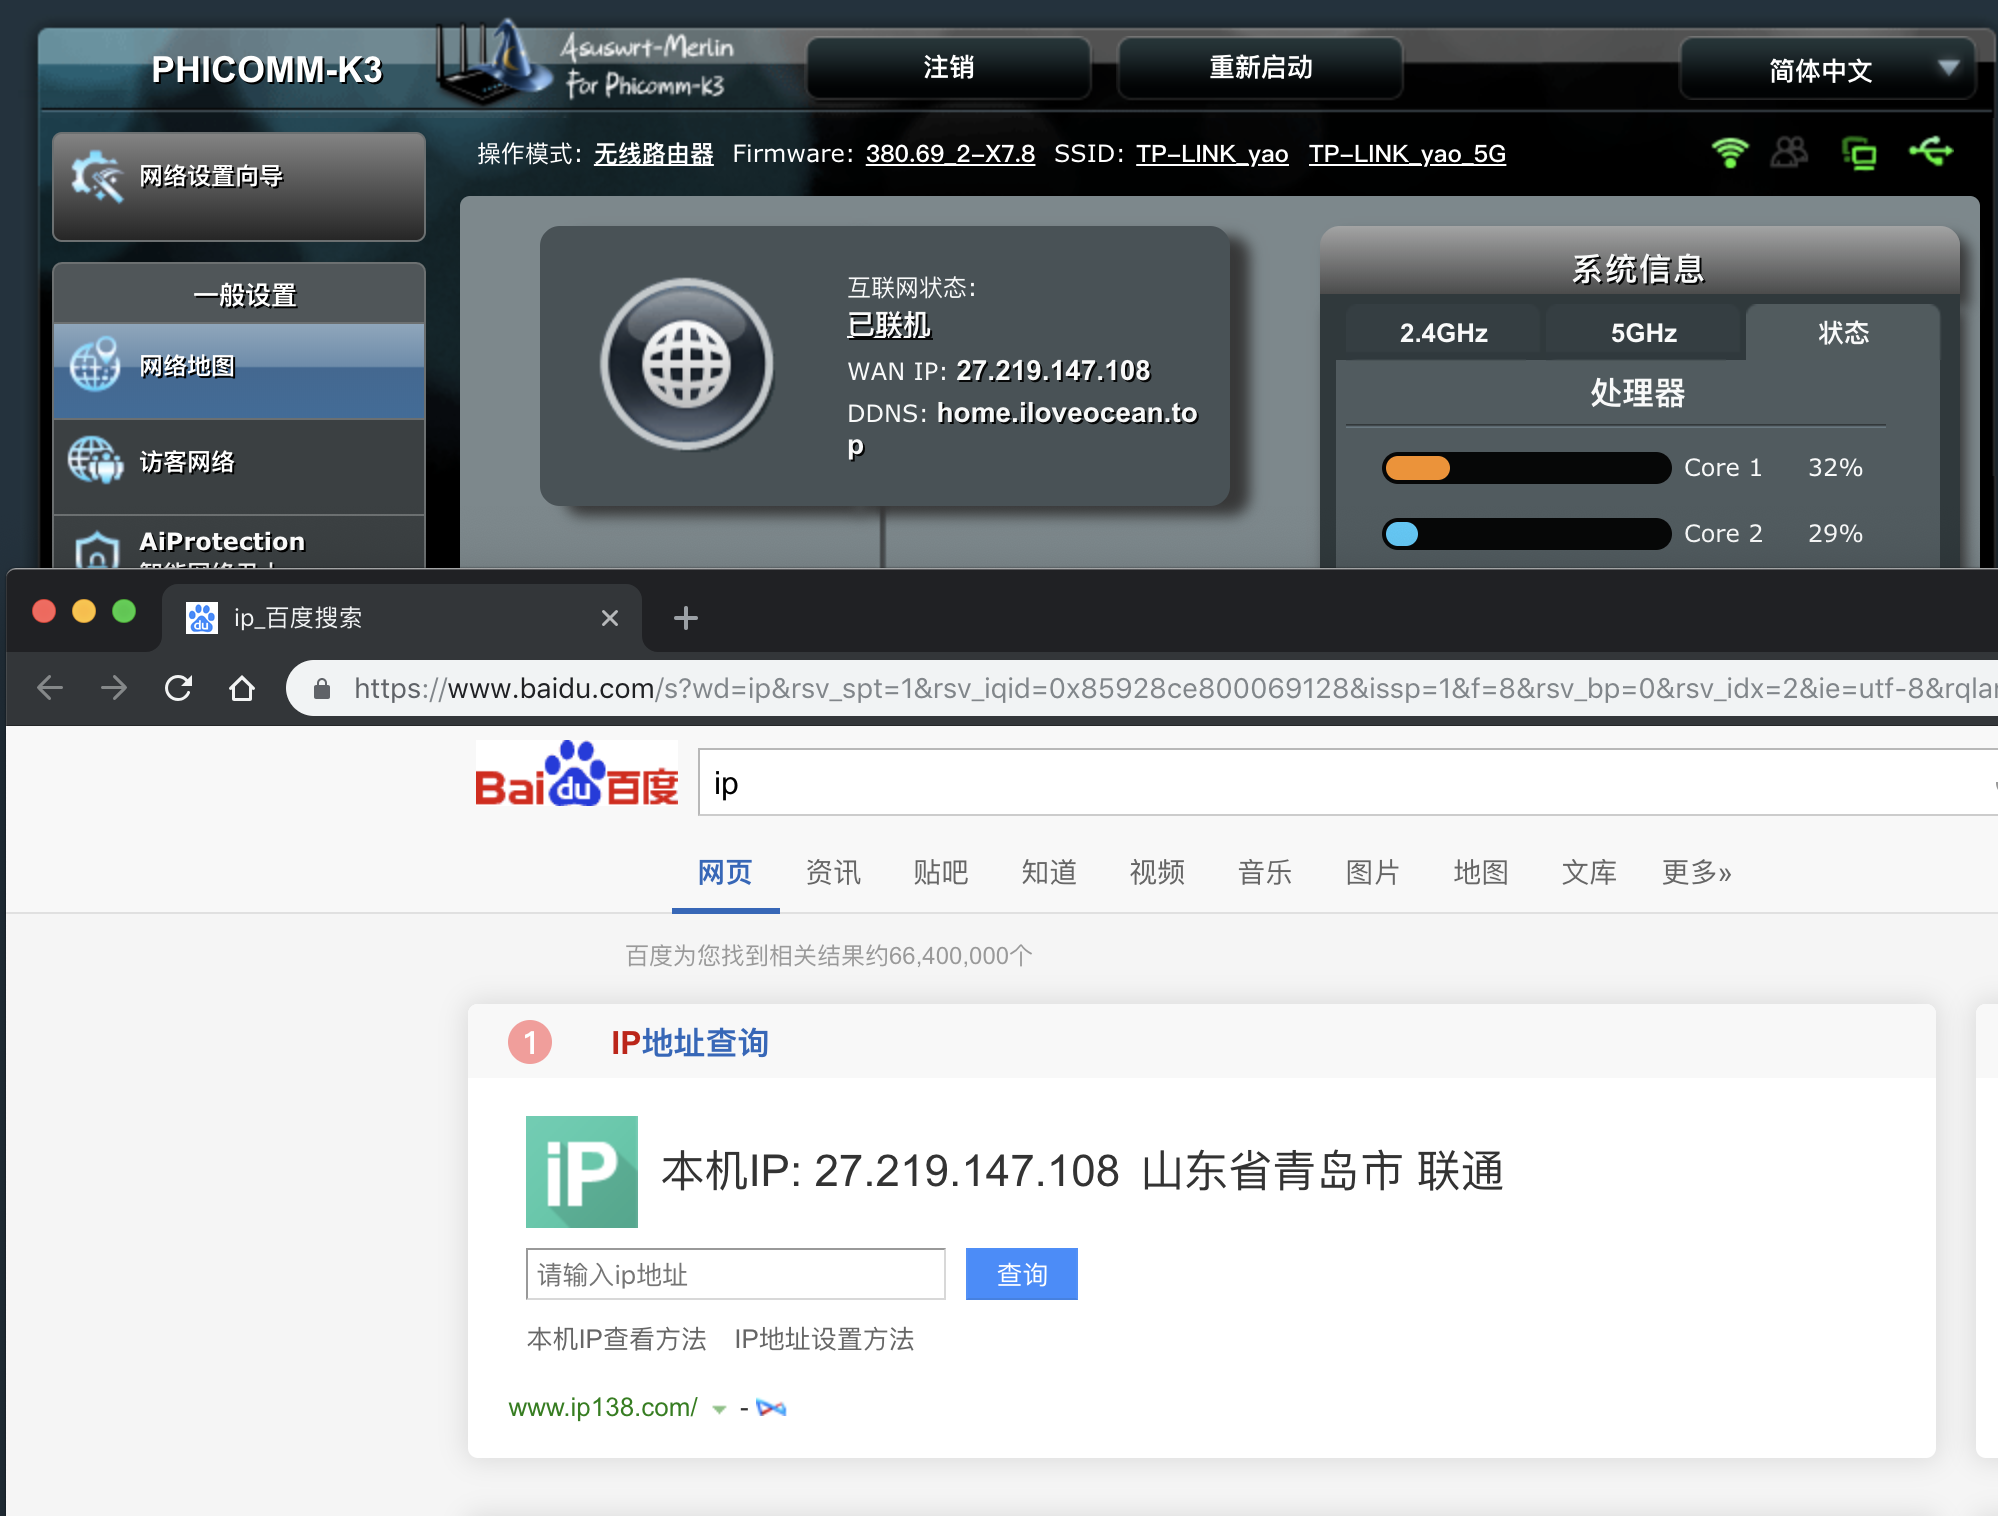Viewport: 1998px width, 1516px height.
Task: Click the padlock icon in address bar
Action: 321,689
